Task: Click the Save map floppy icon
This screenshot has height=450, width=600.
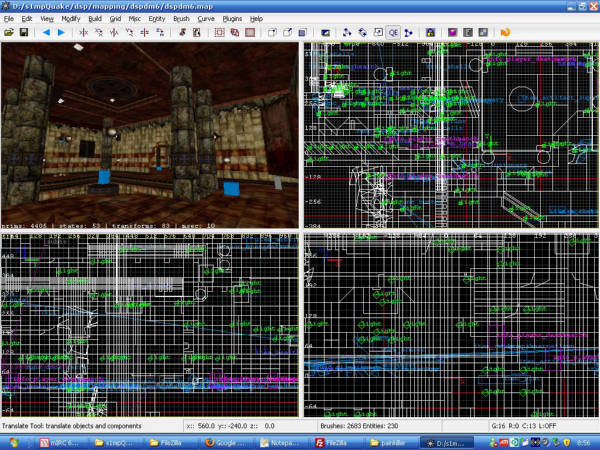Action: (x=24, y=33)
